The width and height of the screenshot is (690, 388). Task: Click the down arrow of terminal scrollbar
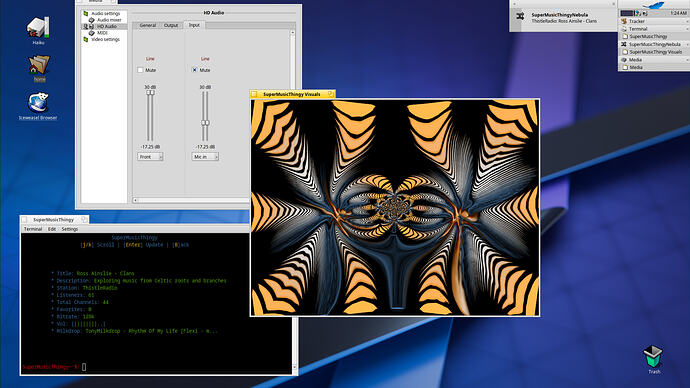tap(295, 367)
